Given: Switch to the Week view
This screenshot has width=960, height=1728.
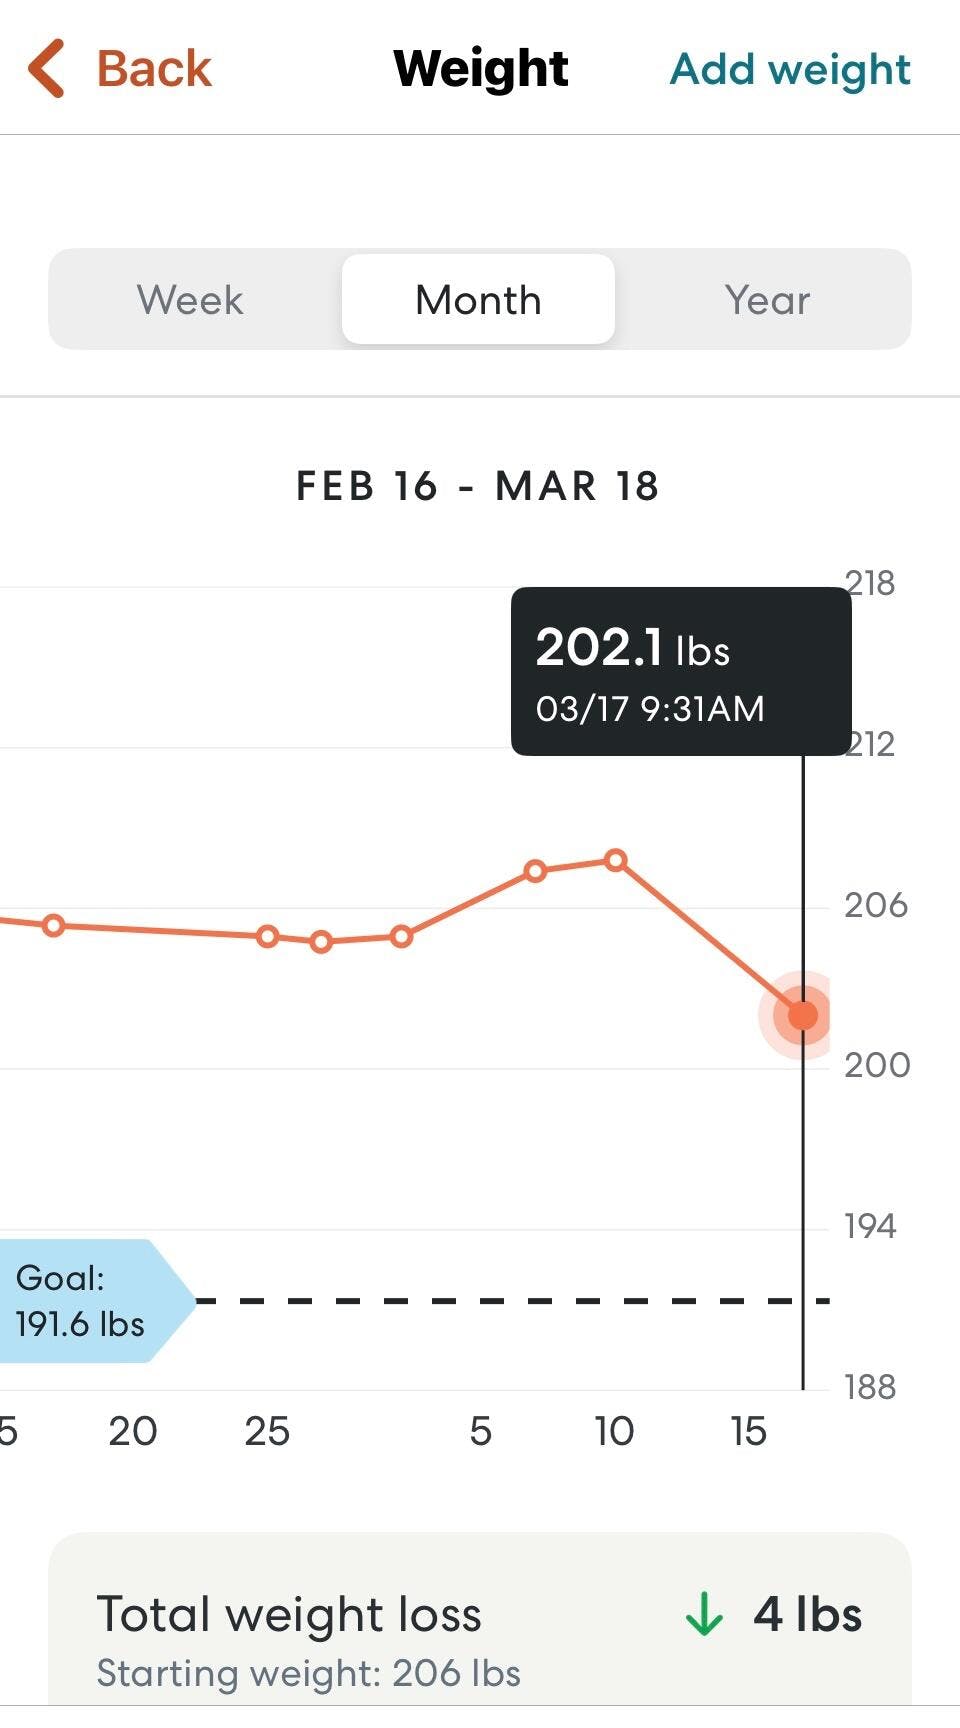Looking at the screenshot, I should pos(190,300).
